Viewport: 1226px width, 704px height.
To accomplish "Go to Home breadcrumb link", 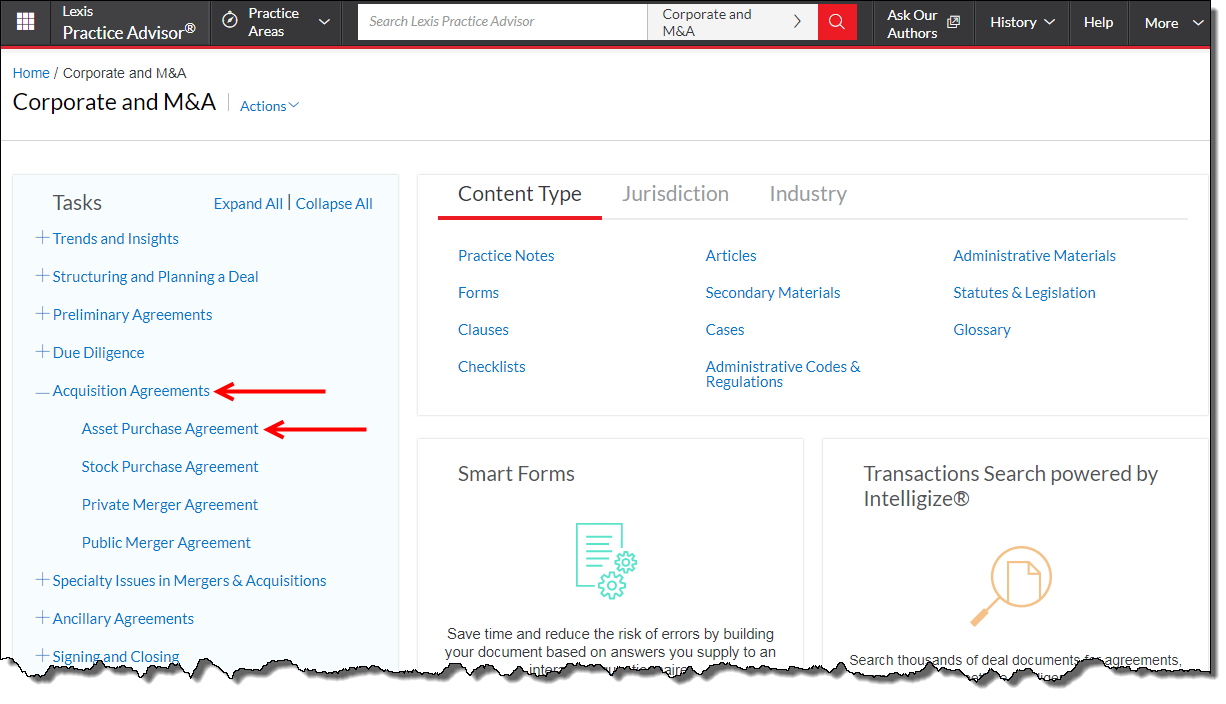I will coord(31,73).
